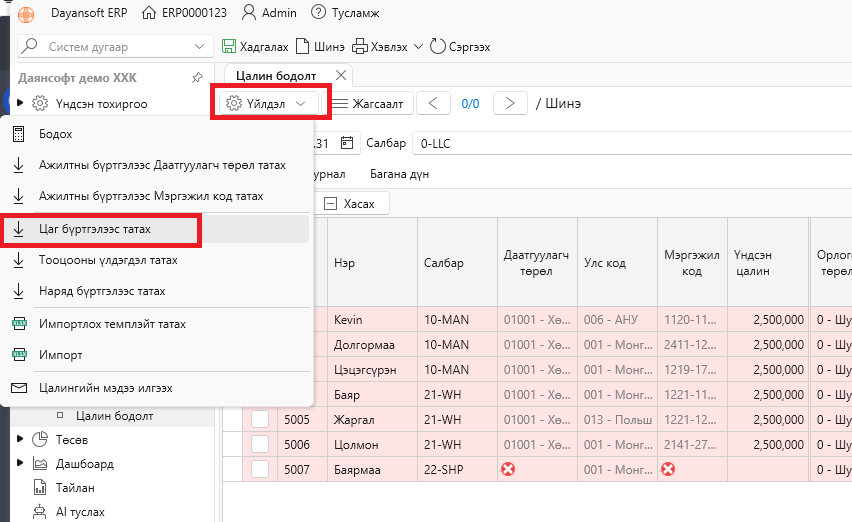Create new with the Шинэ button

320,47
